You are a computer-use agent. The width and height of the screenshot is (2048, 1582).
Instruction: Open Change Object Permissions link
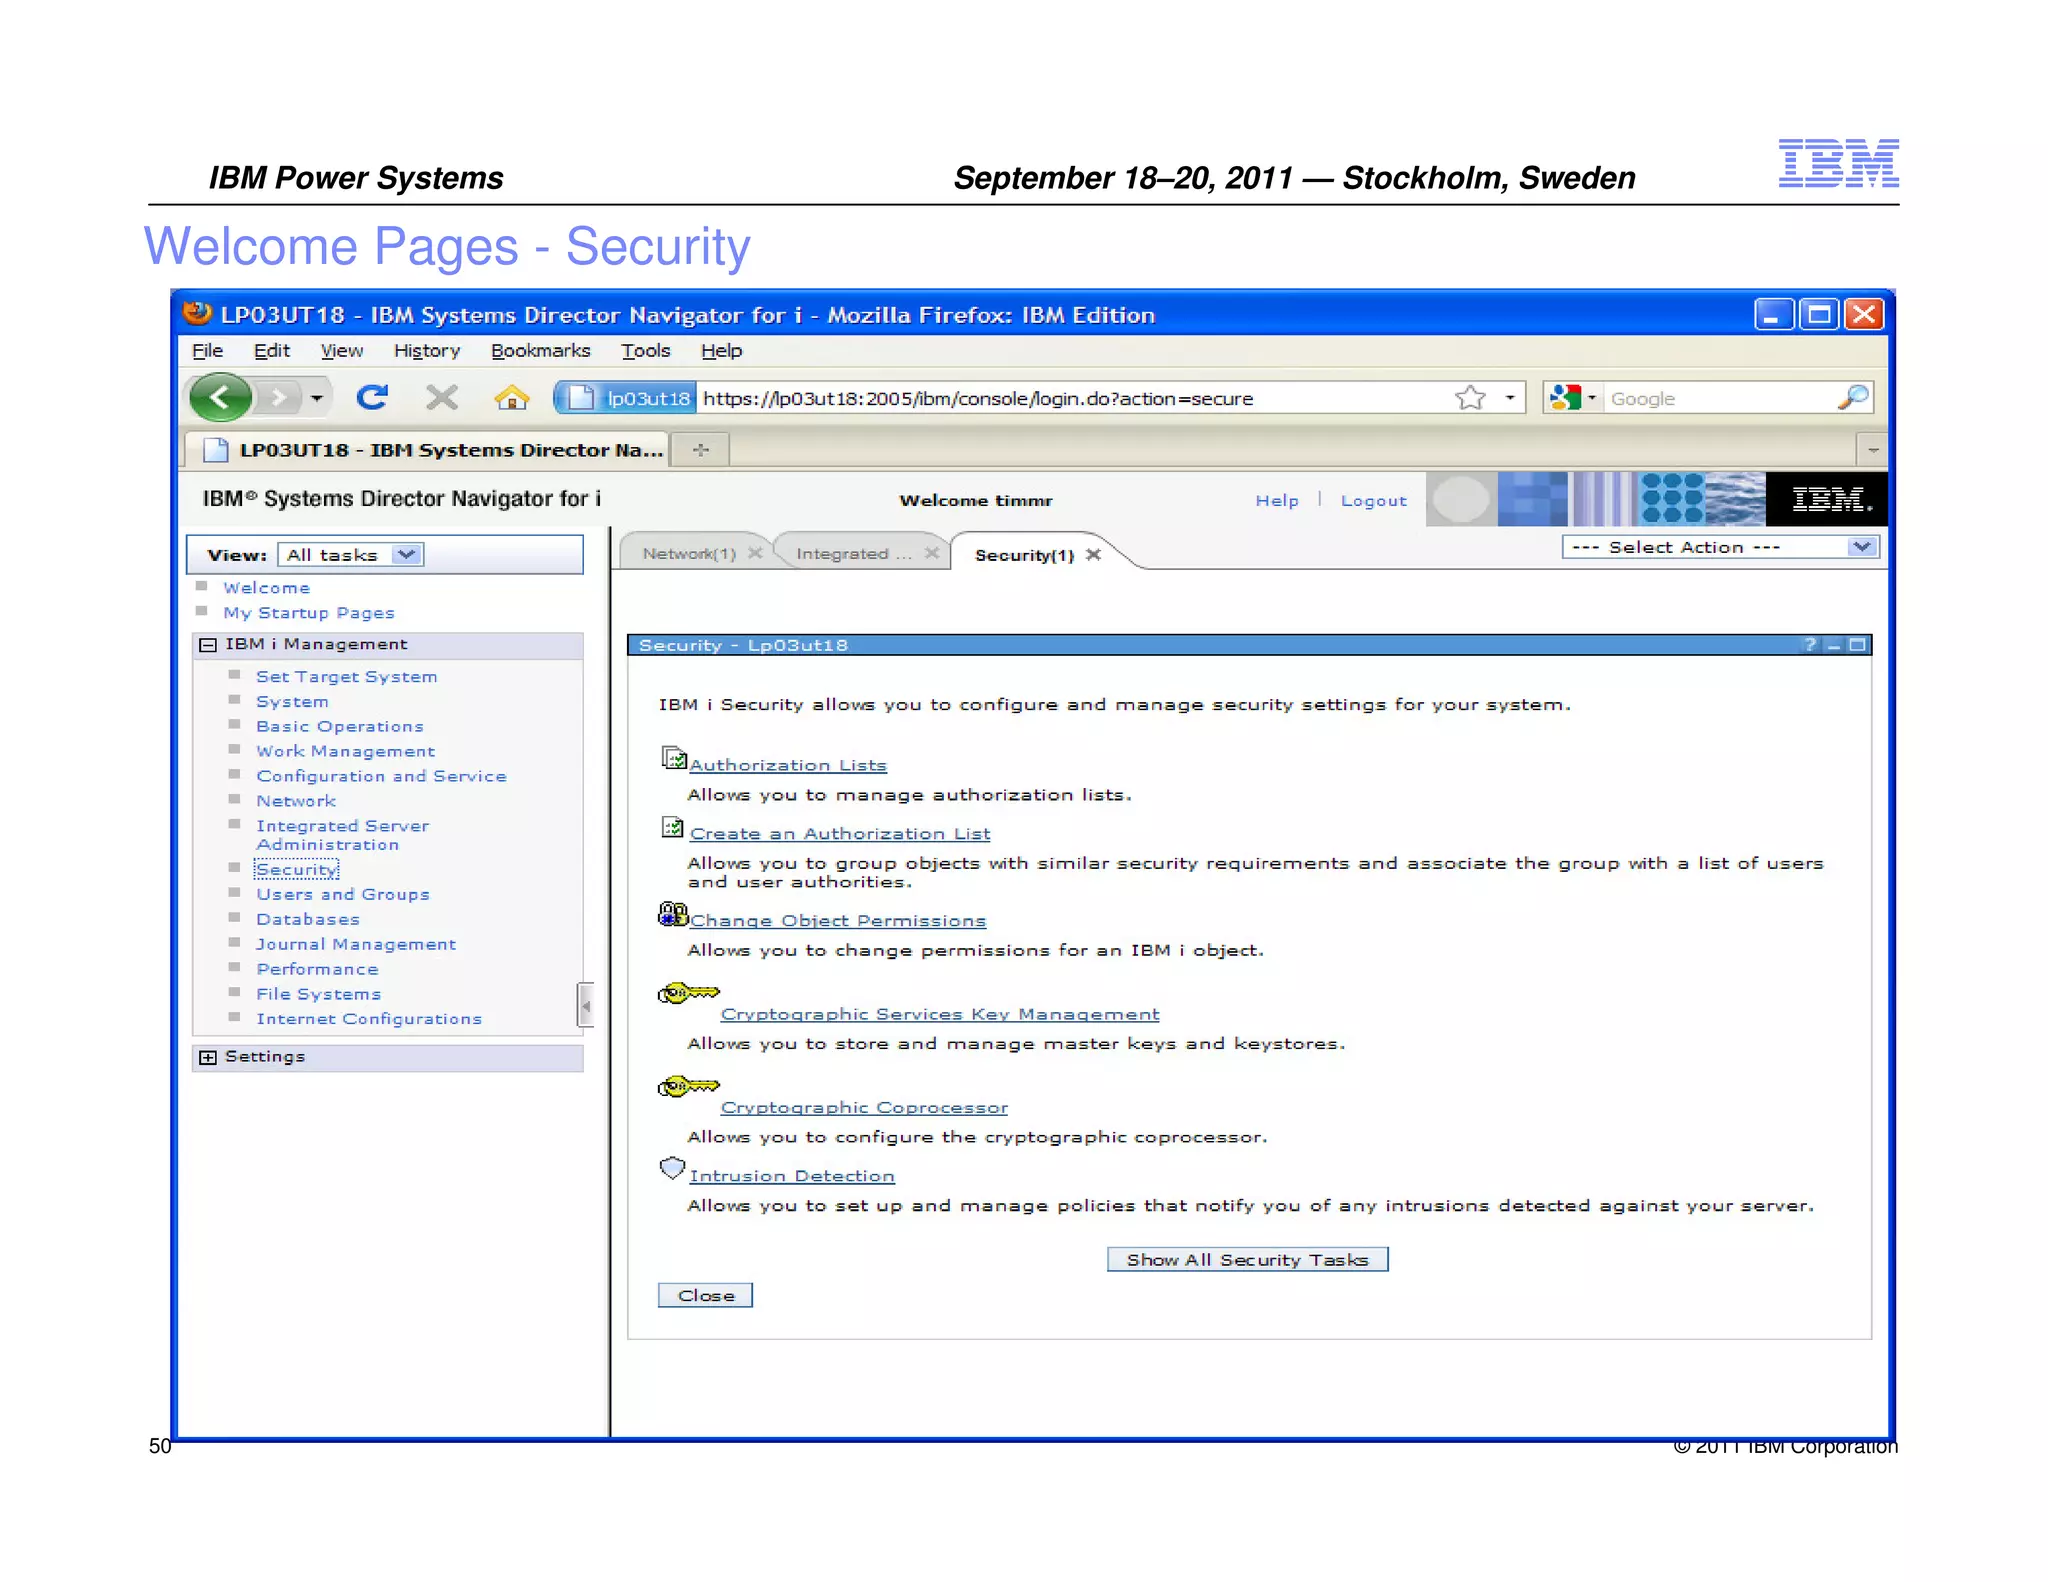pyautogui.click(x=838, y=921)
